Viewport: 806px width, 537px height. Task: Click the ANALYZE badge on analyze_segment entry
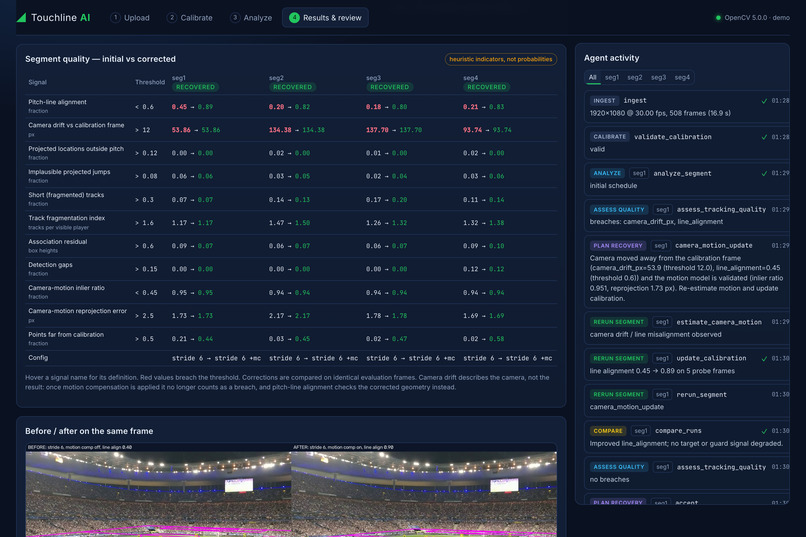tap(607, 174)
